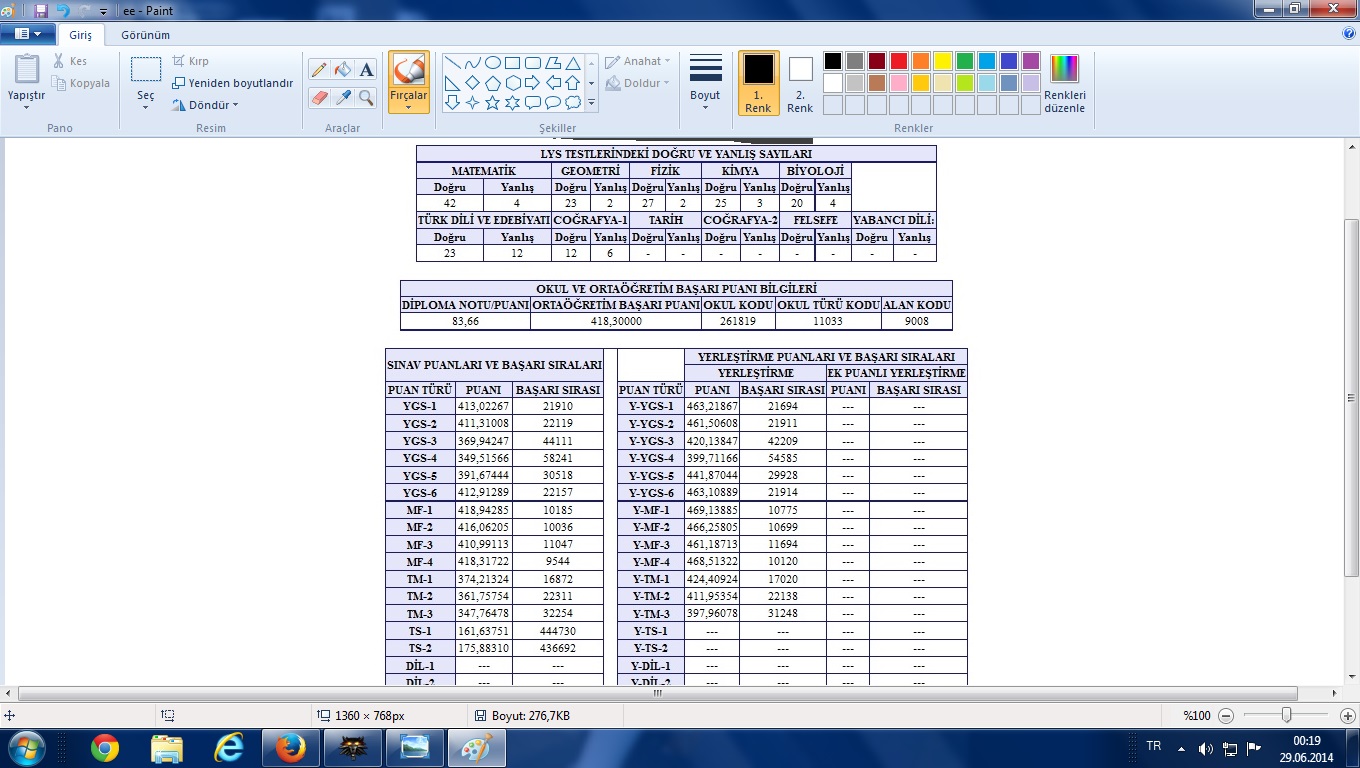Screen dimensions: 1360x768
Task: Activate the 2. Renk color selector
Action: [x=800, y=83]
